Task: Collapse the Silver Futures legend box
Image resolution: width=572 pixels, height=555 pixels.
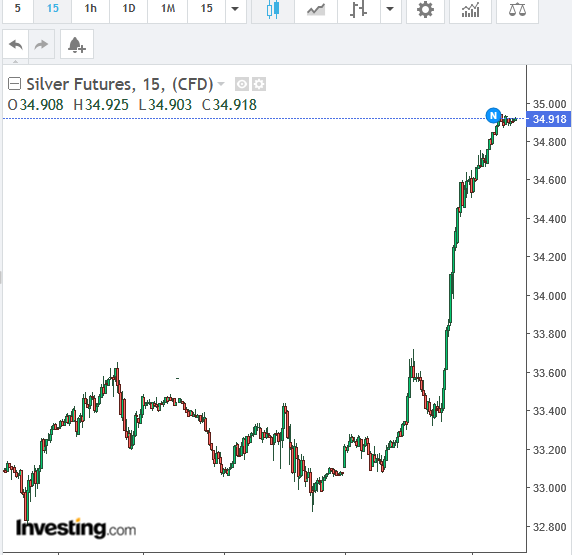Action: (x=14, y=84)
